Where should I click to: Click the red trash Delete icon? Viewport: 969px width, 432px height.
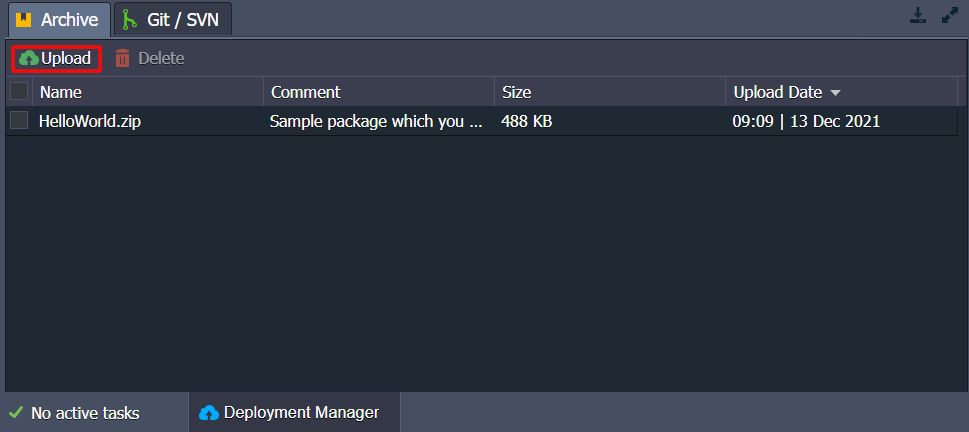(x=123, y=59)
